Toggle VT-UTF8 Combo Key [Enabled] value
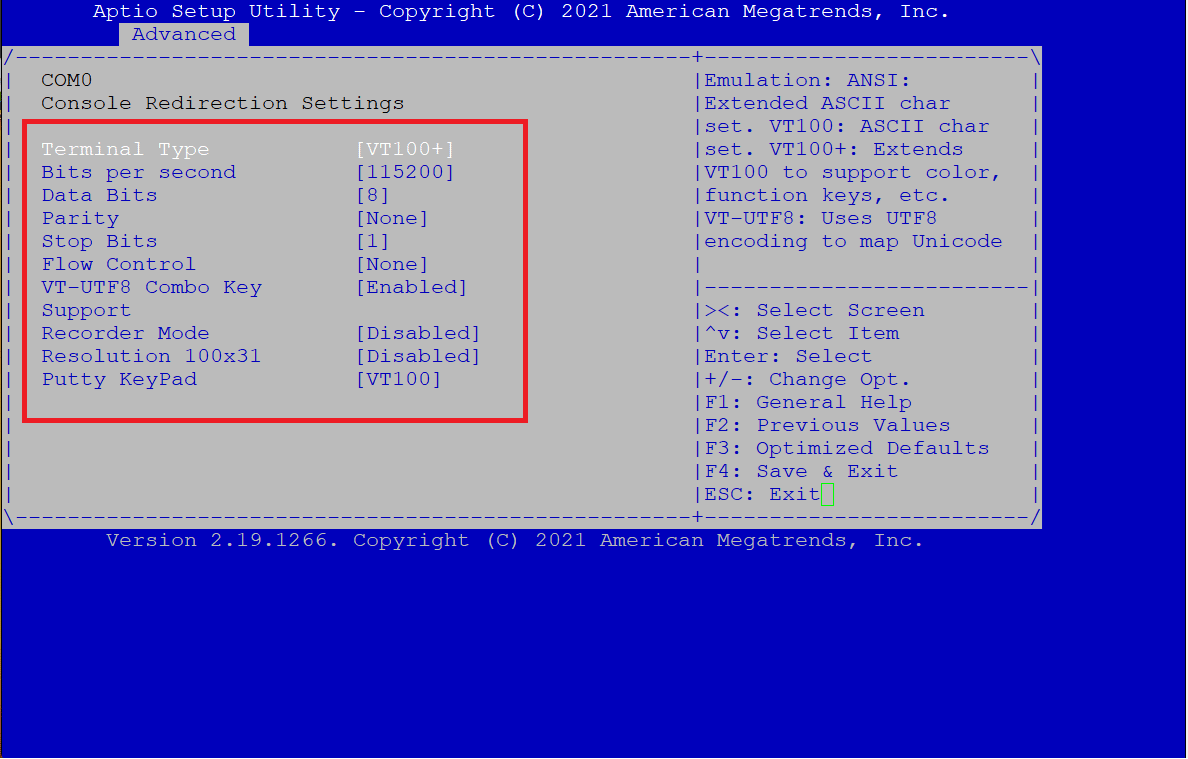This screenshot has width=1188, height=759. point(411,287)
